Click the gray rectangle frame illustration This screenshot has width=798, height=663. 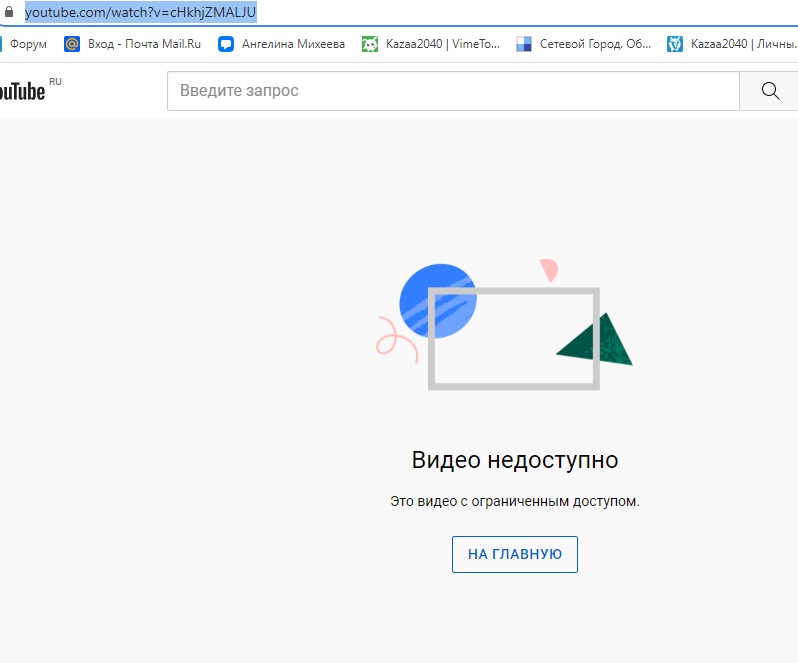point(513,384)
